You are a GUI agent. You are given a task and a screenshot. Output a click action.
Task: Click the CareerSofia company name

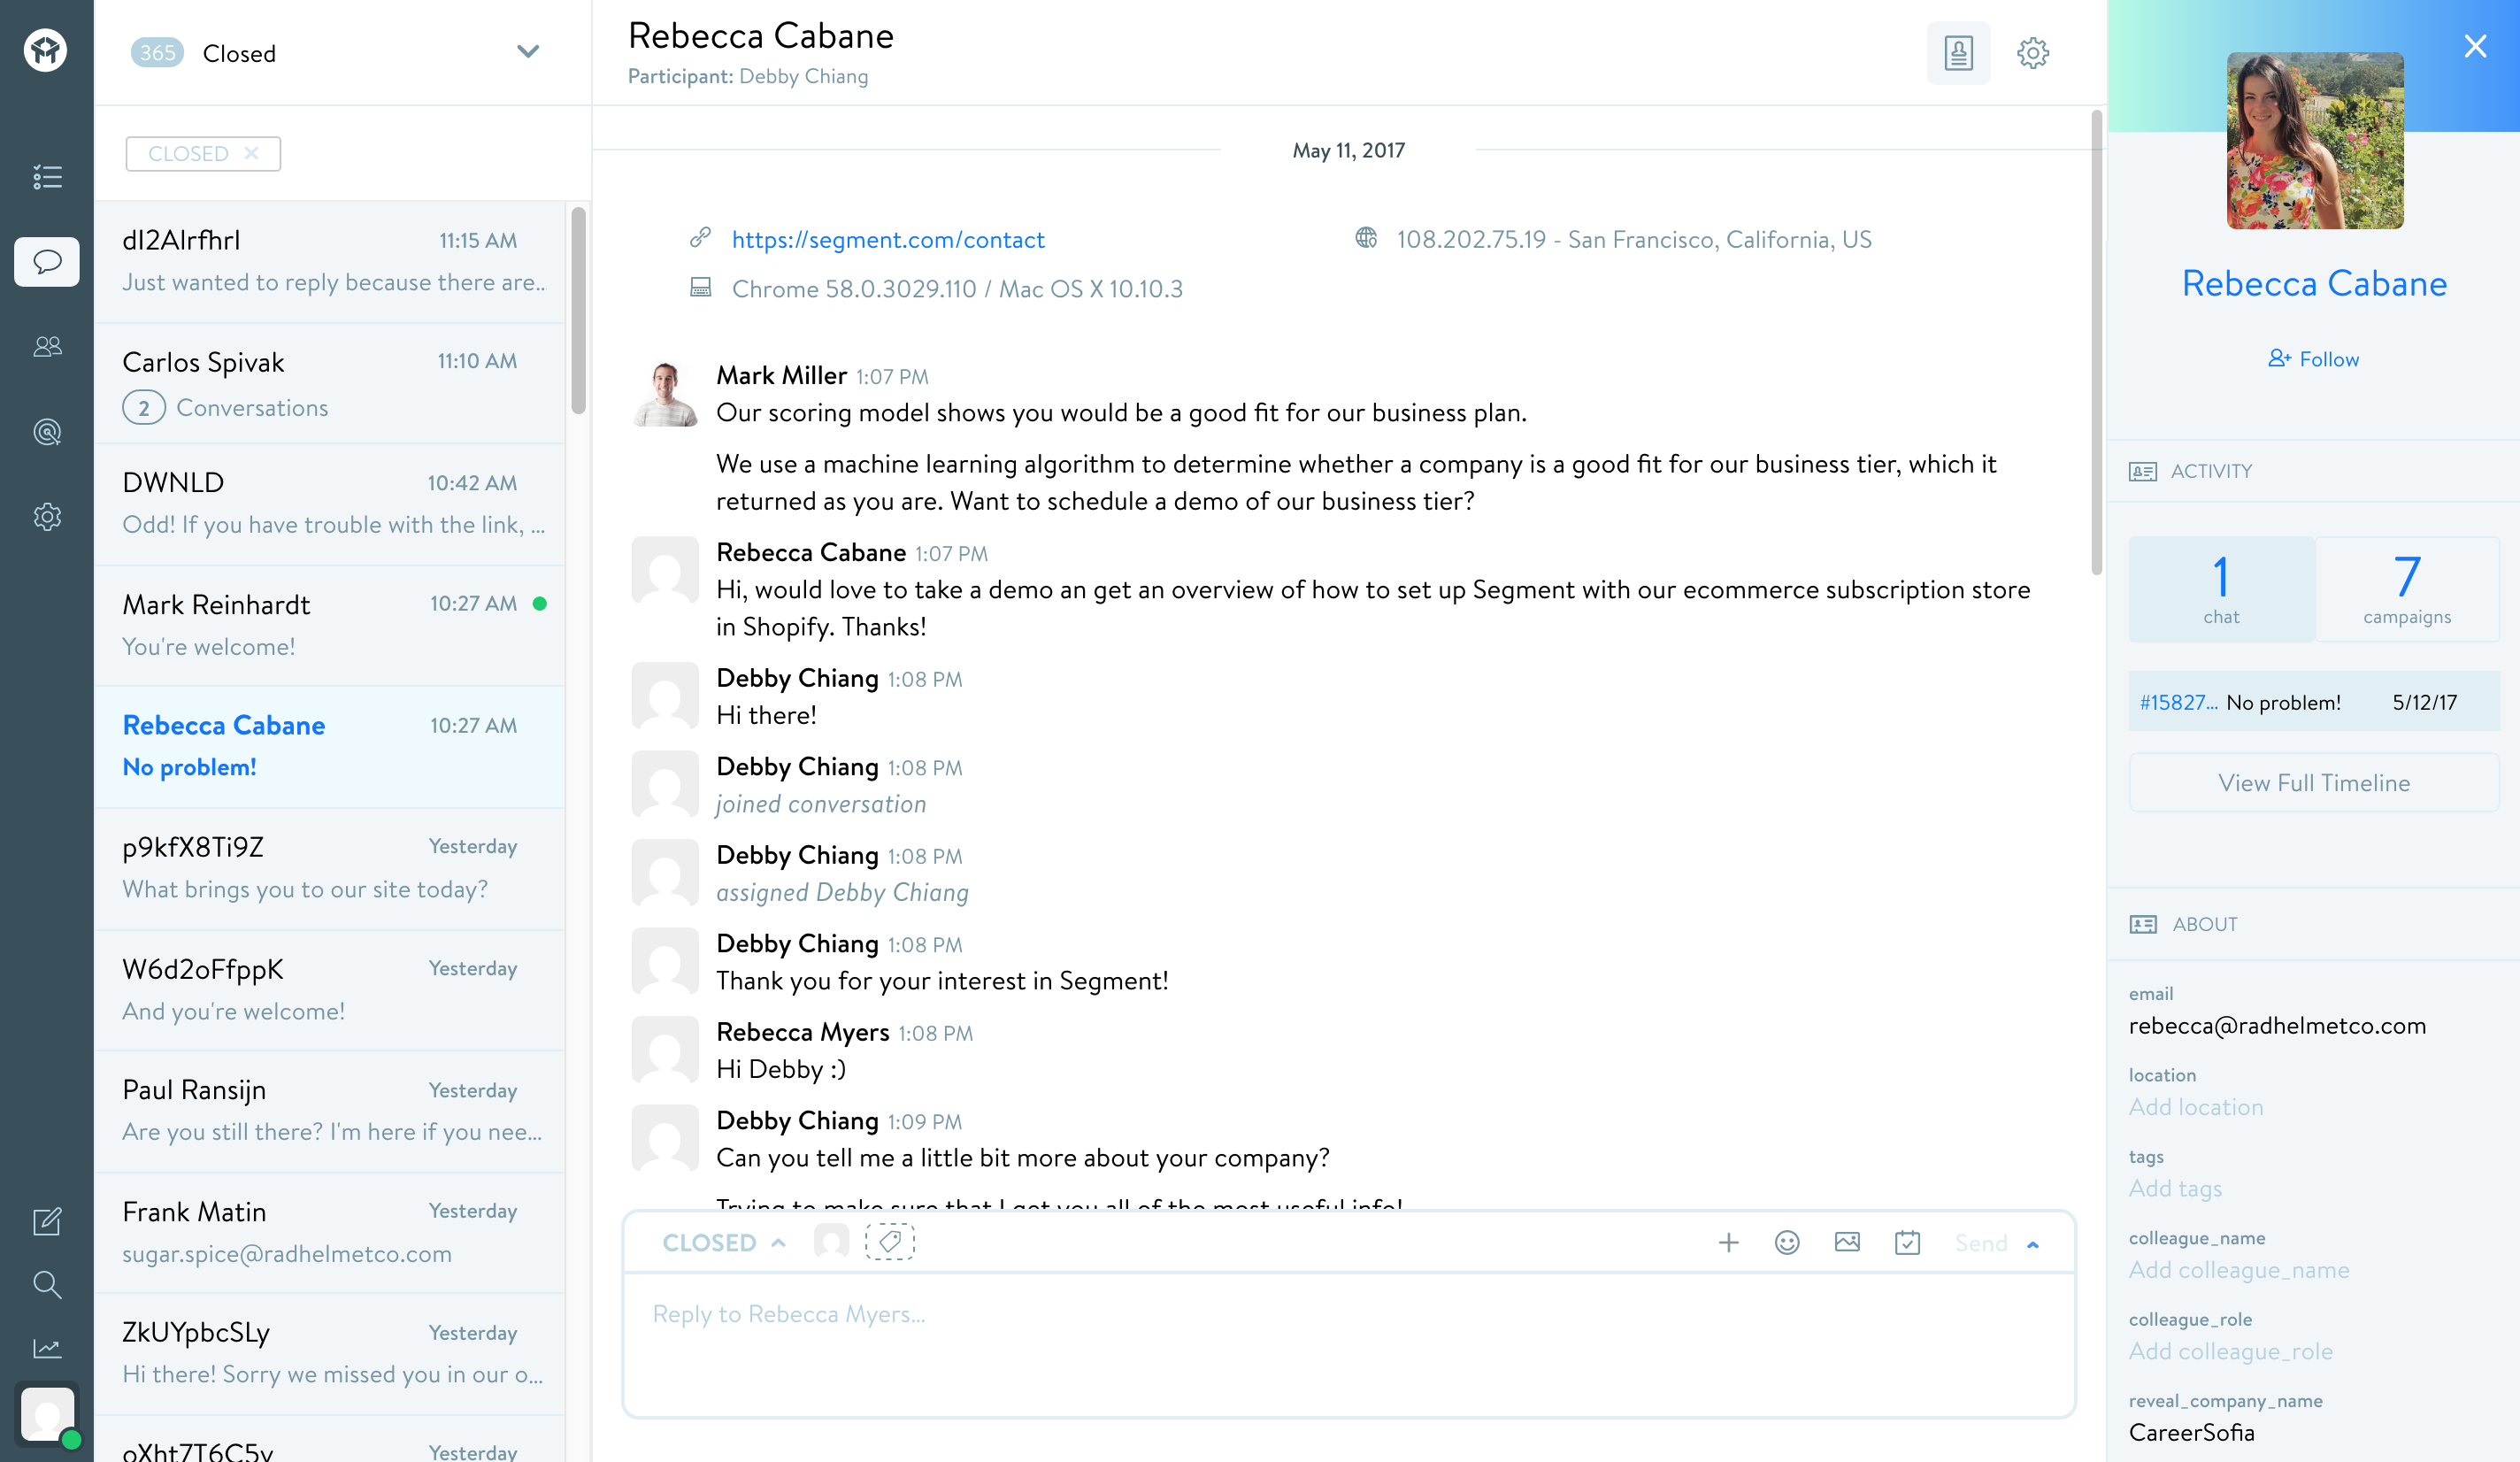tap(2191, 1433)
